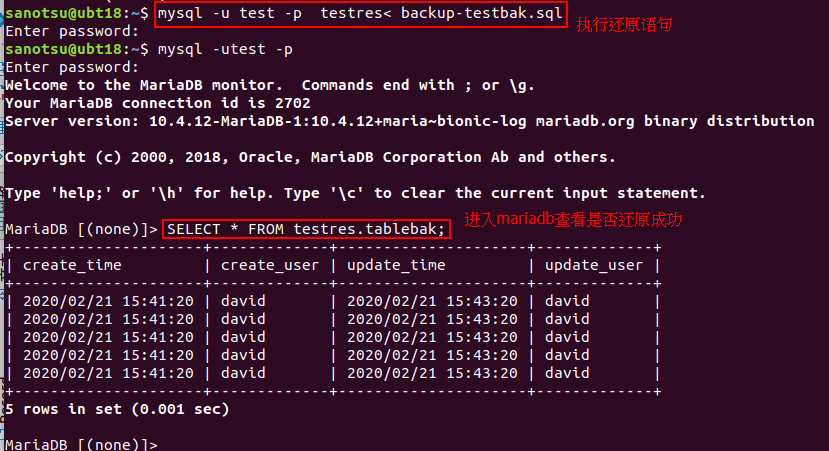Click last row's update_time value
The width and height of the screenshot is (829, 451).
pyautogui.click(x=432, y=373)
